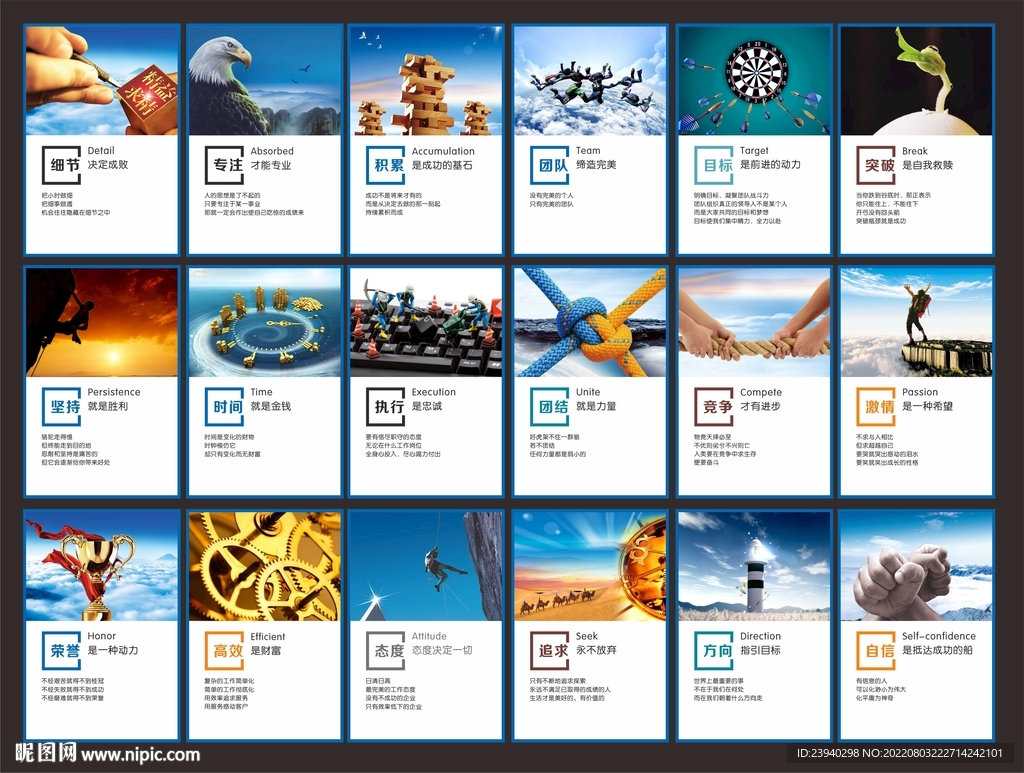1024x773 pixels.
Task: Select the rappelling climber Attitude image
Action: (x=426, y=566)
